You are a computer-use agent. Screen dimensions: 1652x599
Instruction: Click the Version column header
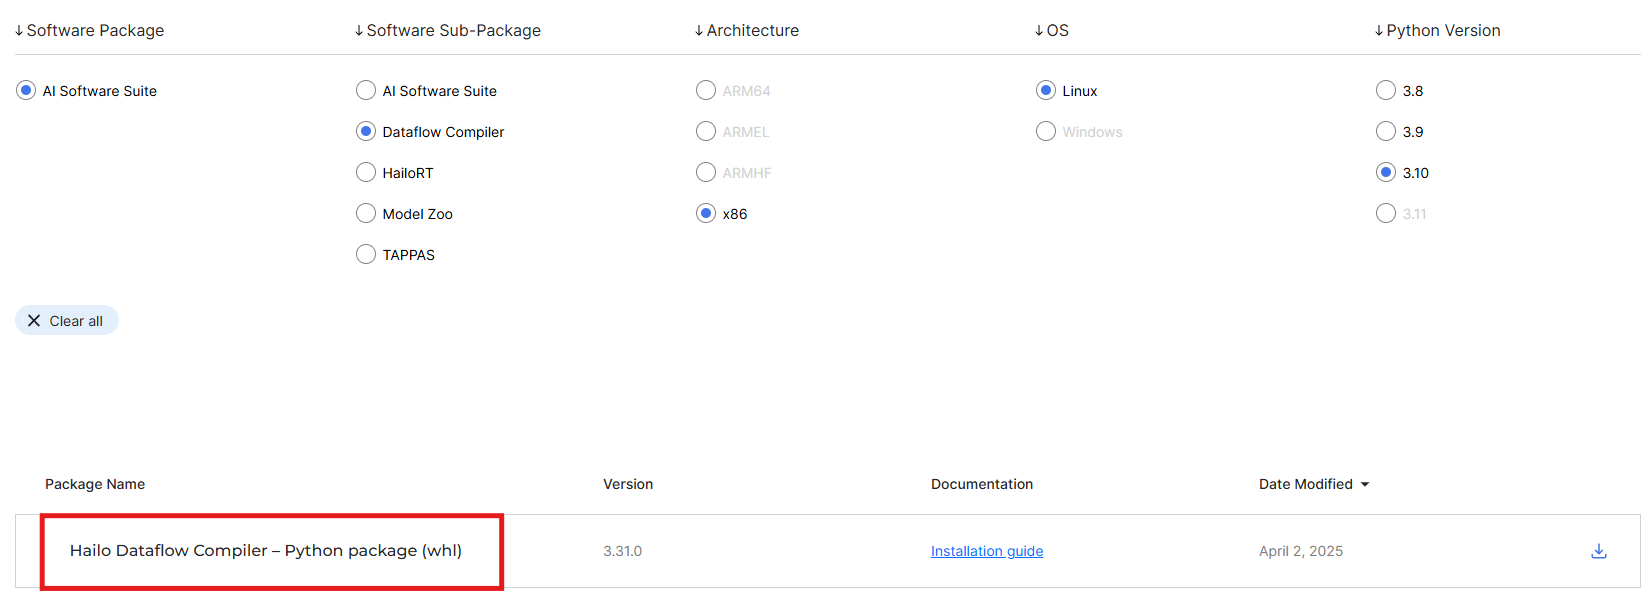(x=628, y=484)
